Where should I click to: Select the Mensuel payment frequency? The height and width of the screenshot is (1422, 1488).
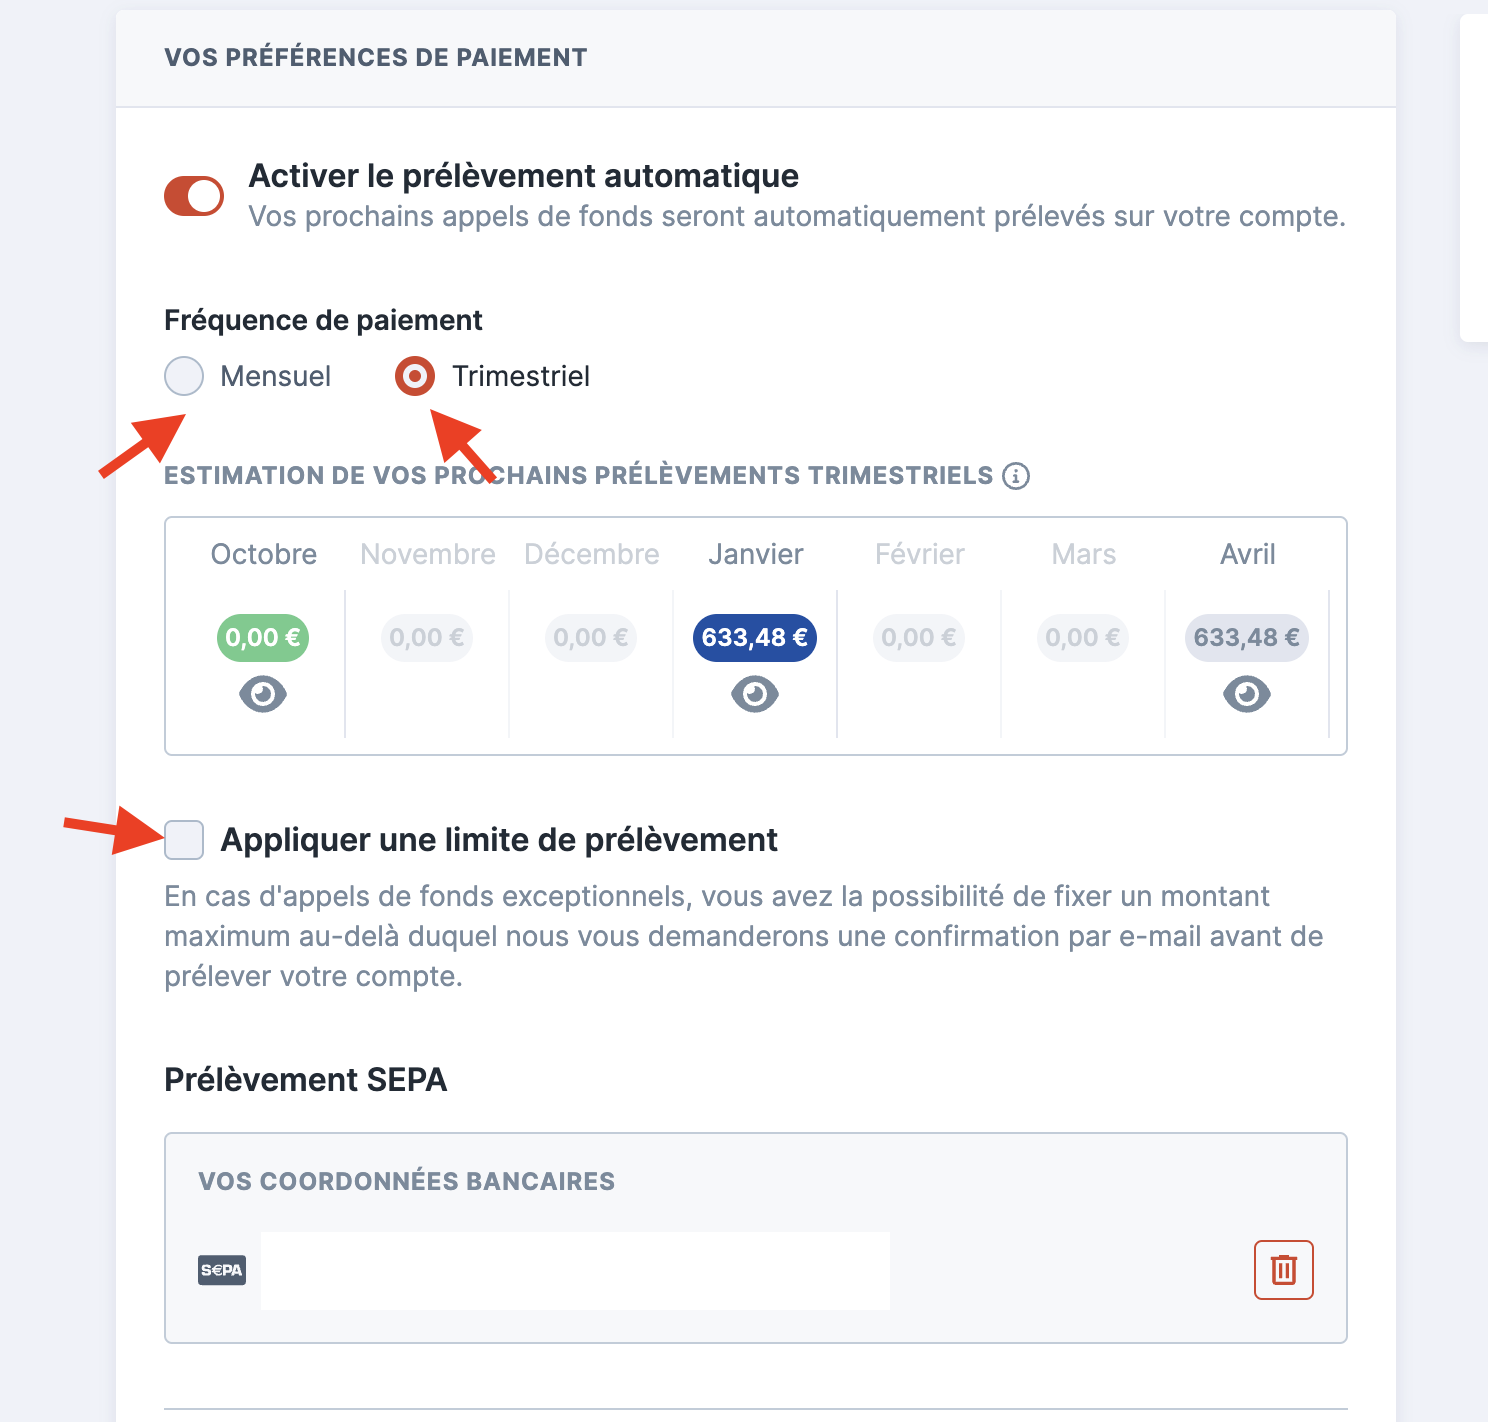(184, 376)
